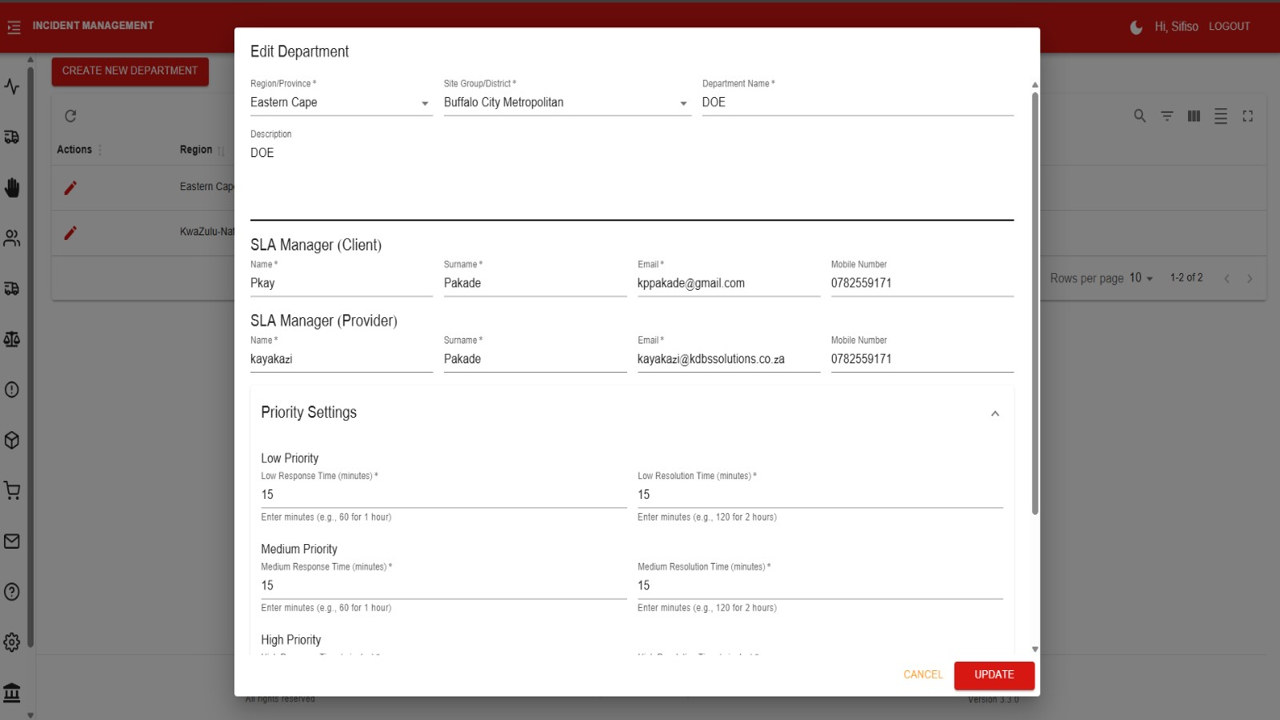Open table filter icon
This screenshot has width=1280, height=720.
[1167, 116]
